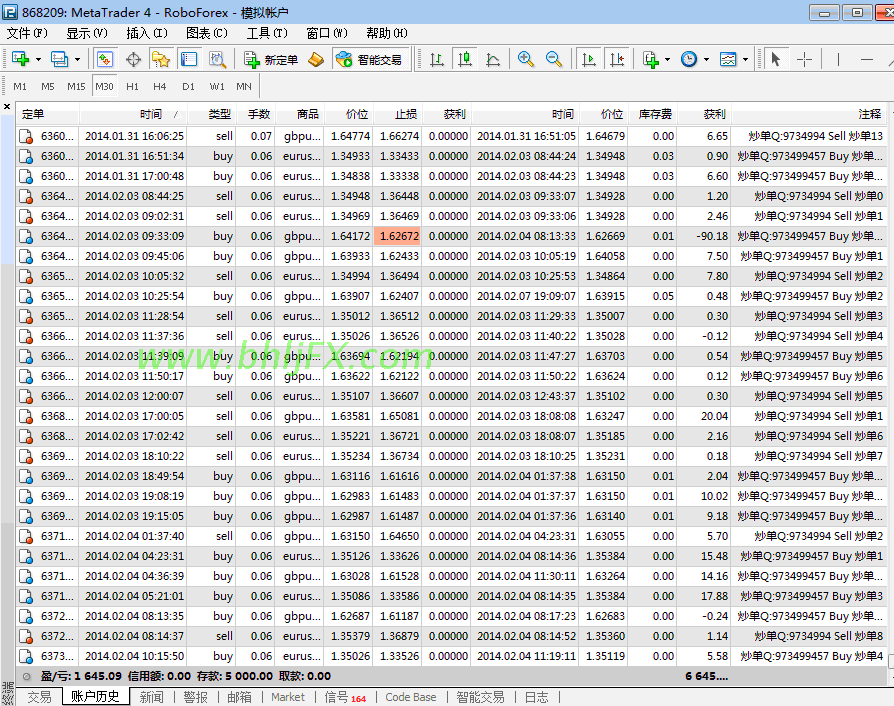
Task: Select the line chart icon
Action: [x=493, y=59]
